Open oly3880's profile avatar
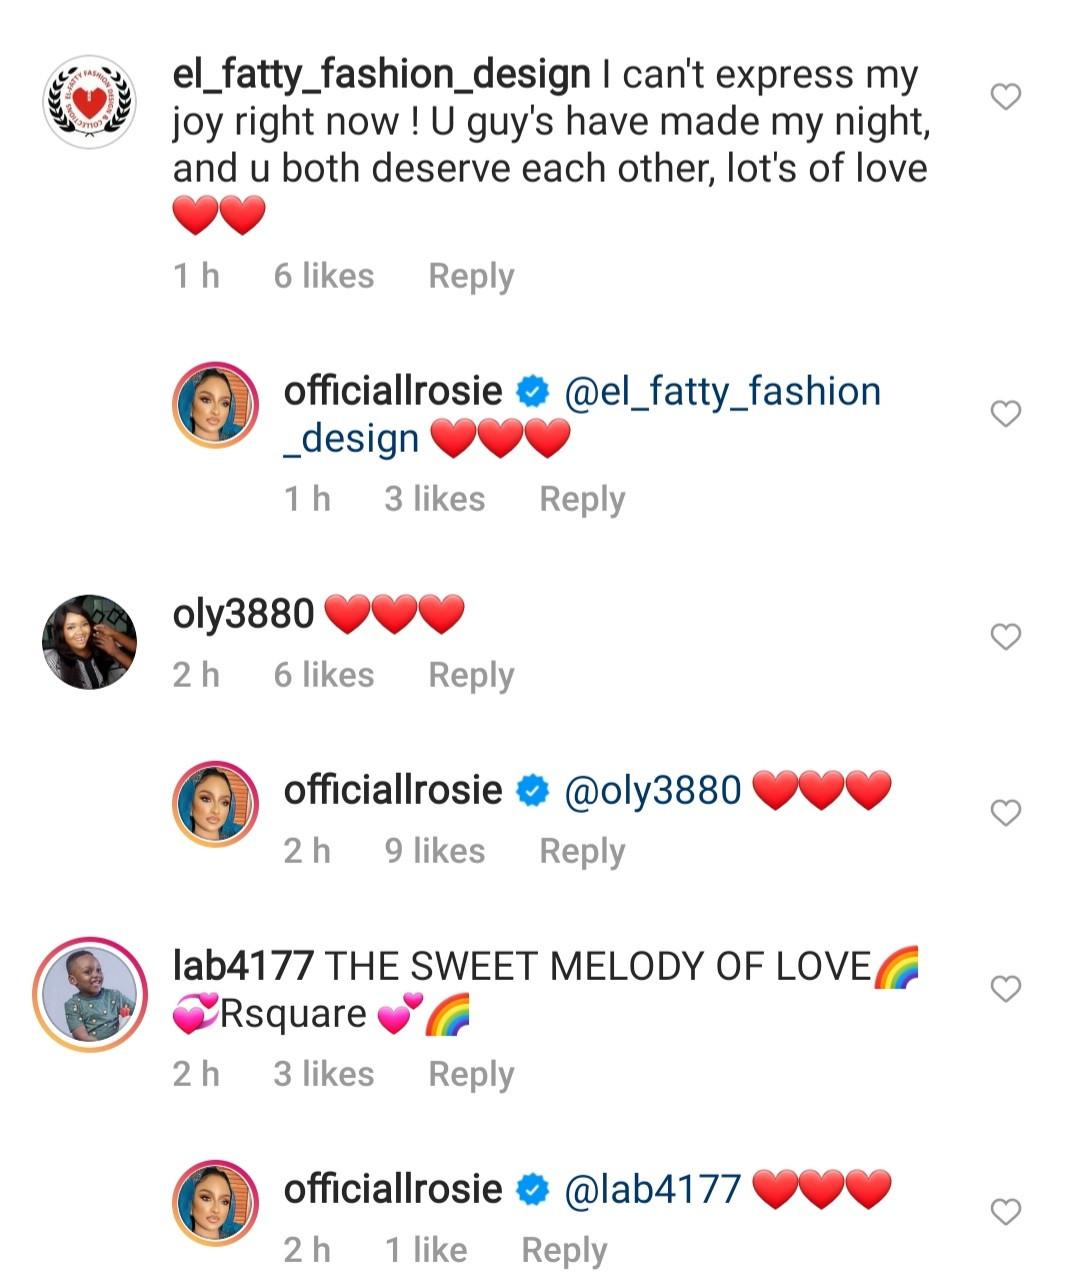Viewport: 1080px width, 1274px height. pos(89,642)
